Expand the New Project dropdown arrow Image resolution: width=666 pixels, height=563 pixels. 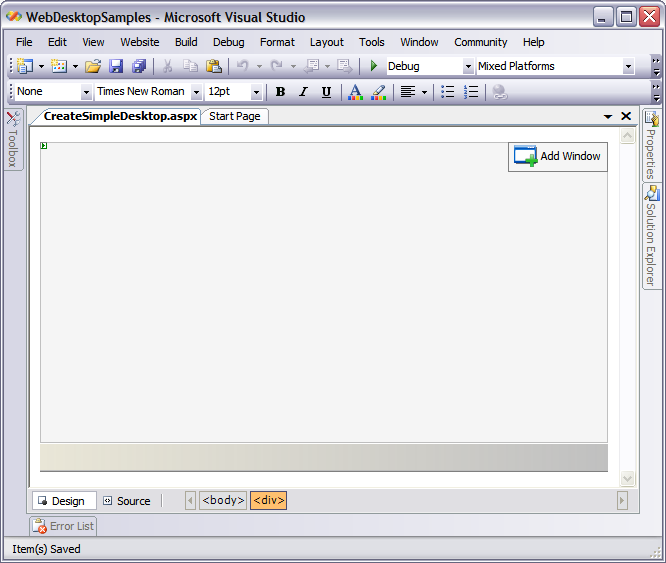coord(41,66)
